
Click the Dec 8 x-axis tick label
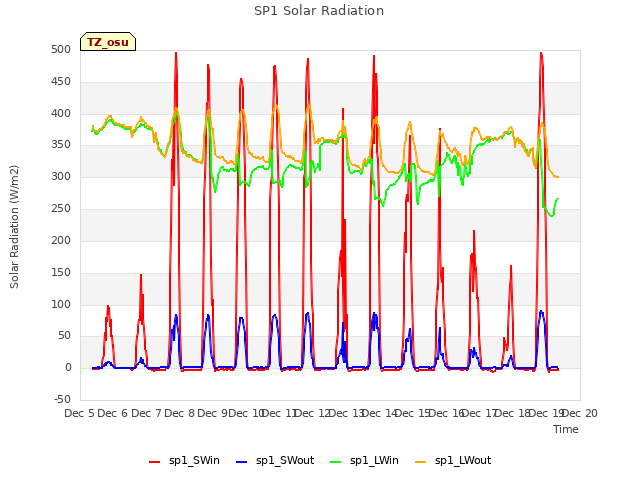pyautogui.click(x=180, y=413)
